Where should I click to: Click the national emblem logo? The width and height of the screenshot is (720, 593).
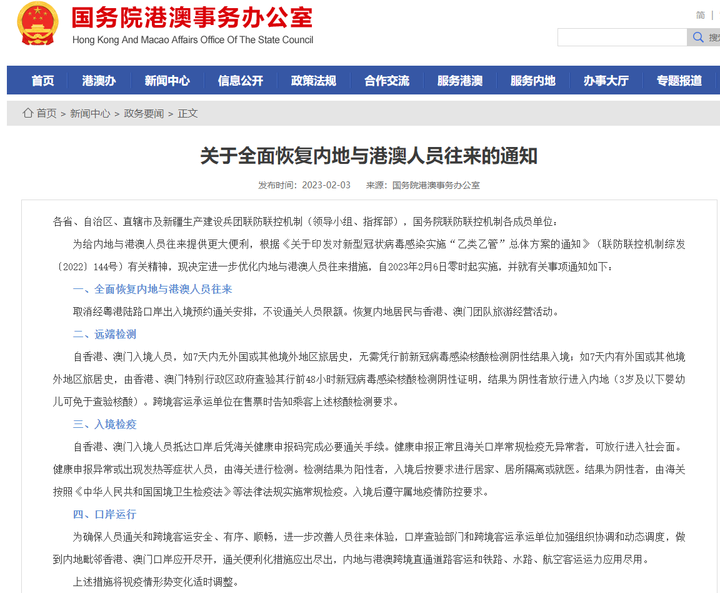(x=38, y=23)
